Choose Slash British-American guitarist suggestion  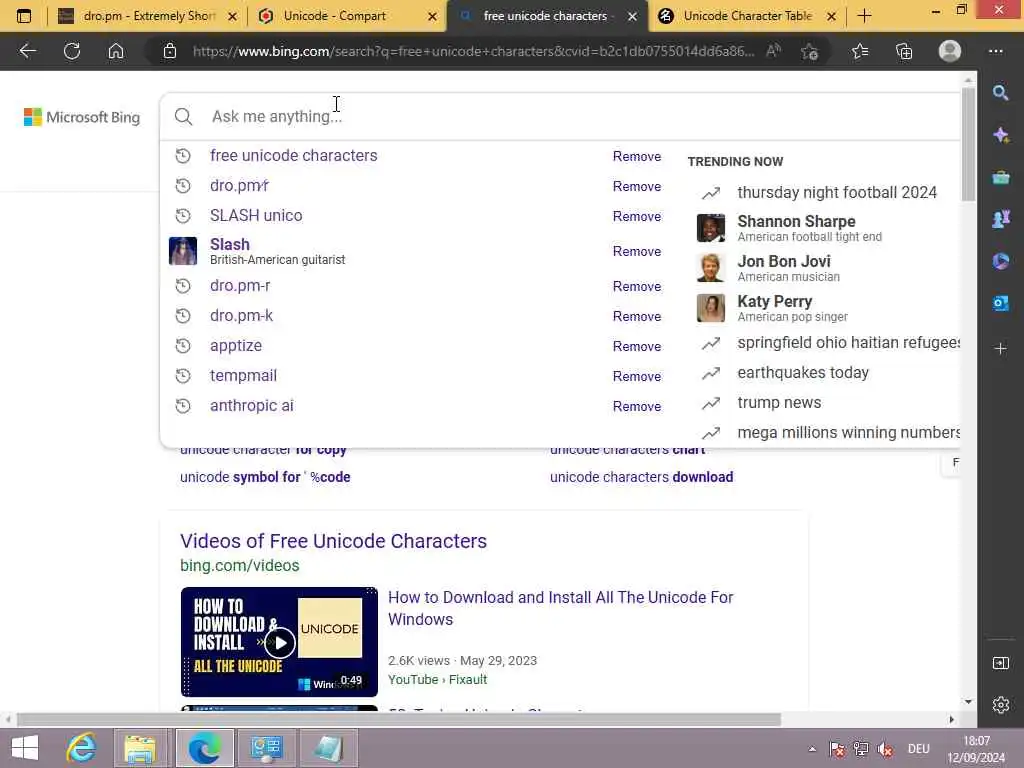point(277,251)
